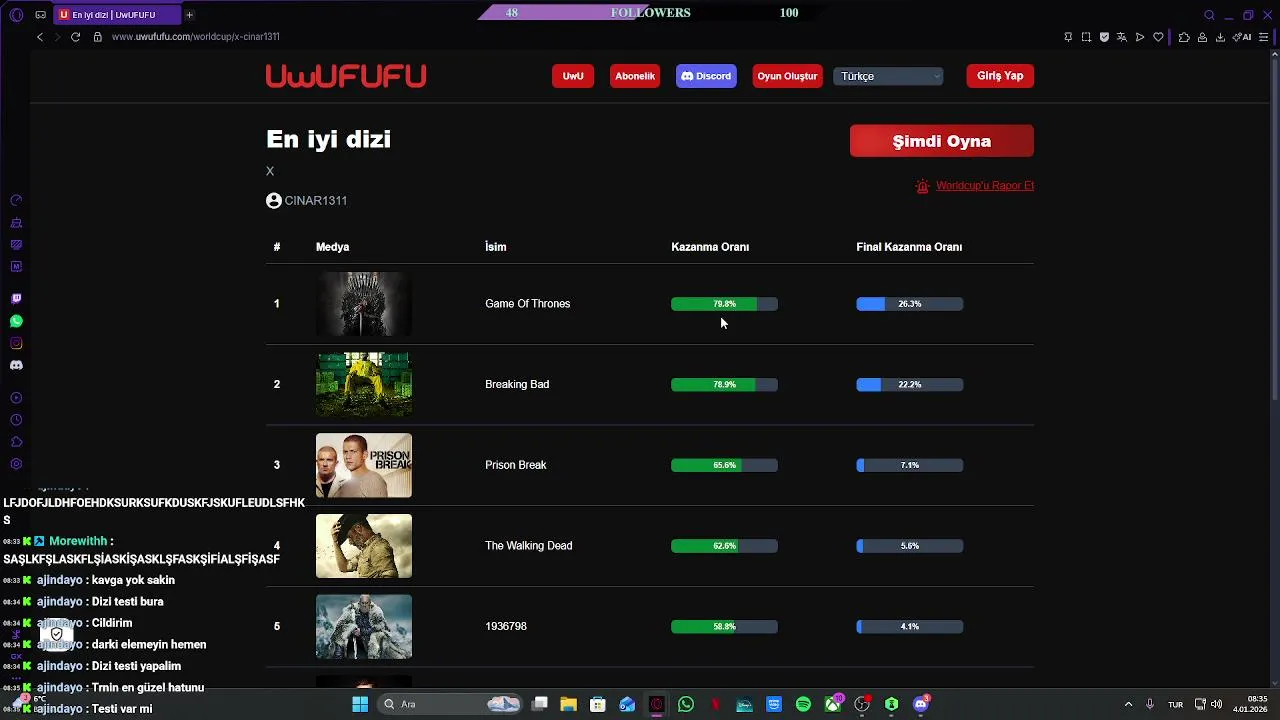Viewport: 1280px width, 720px height.
Task: Open Easy Setup settings icon
Action: point(1264,37)
